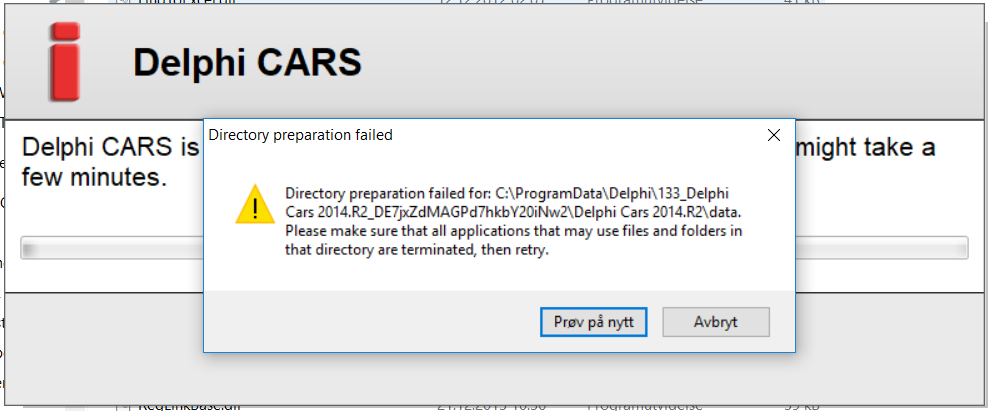Click the 'few minutes.' text line
The width and height of the screenshot is (991, 411).
(95, 178)
